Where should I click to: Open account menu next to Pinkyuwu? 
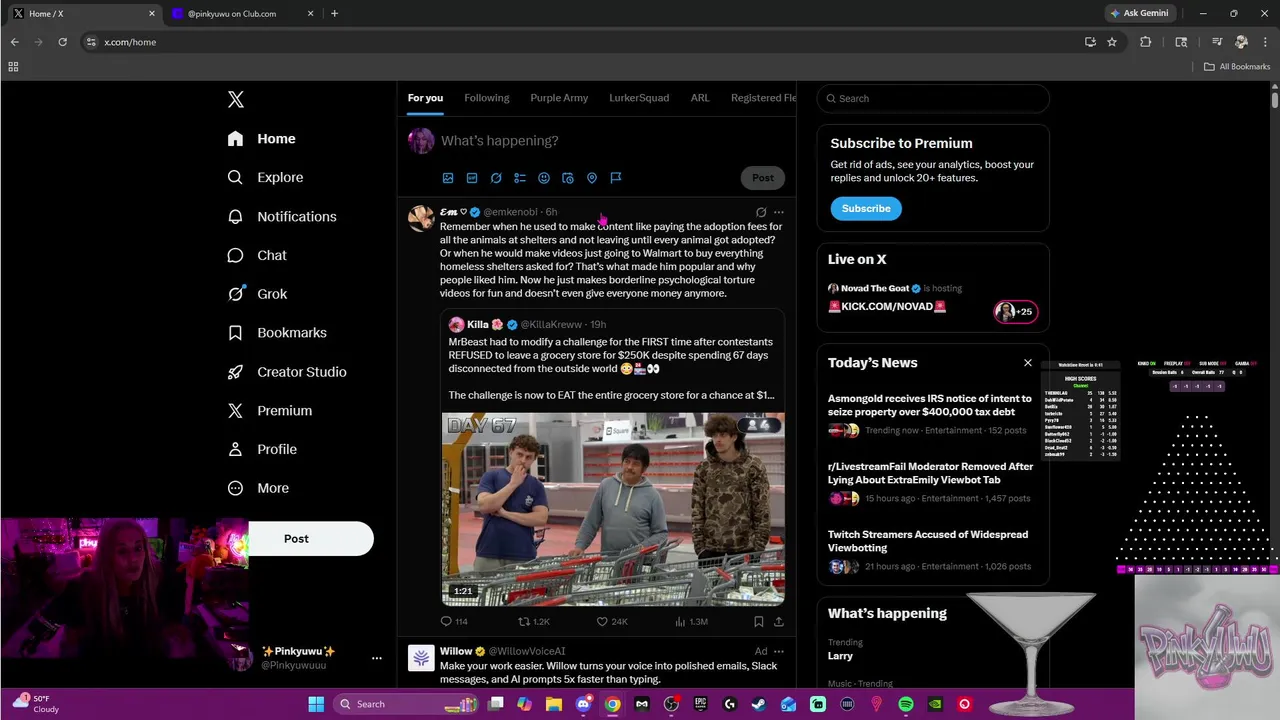point(377,658)
